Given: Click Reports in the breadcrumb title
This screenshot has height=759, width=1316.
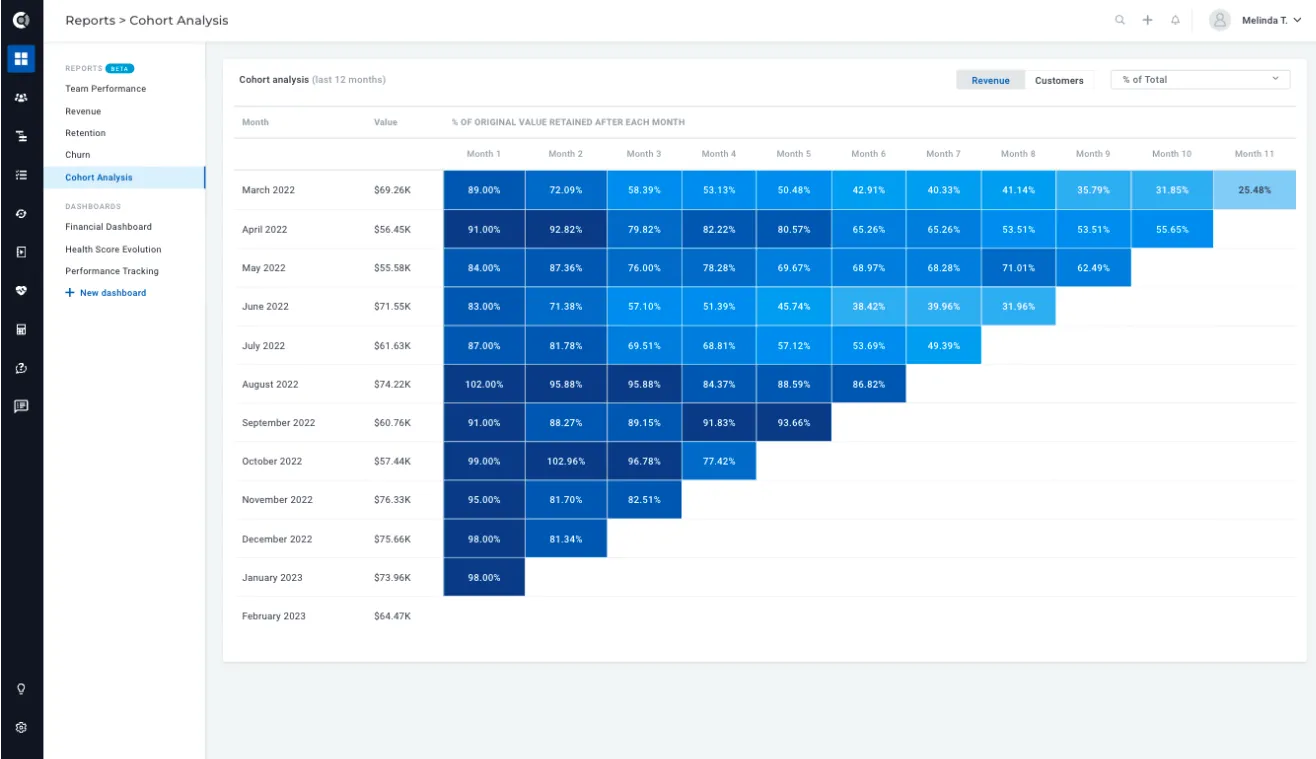Looking at the screenshot, I should [x=88, y=20].
